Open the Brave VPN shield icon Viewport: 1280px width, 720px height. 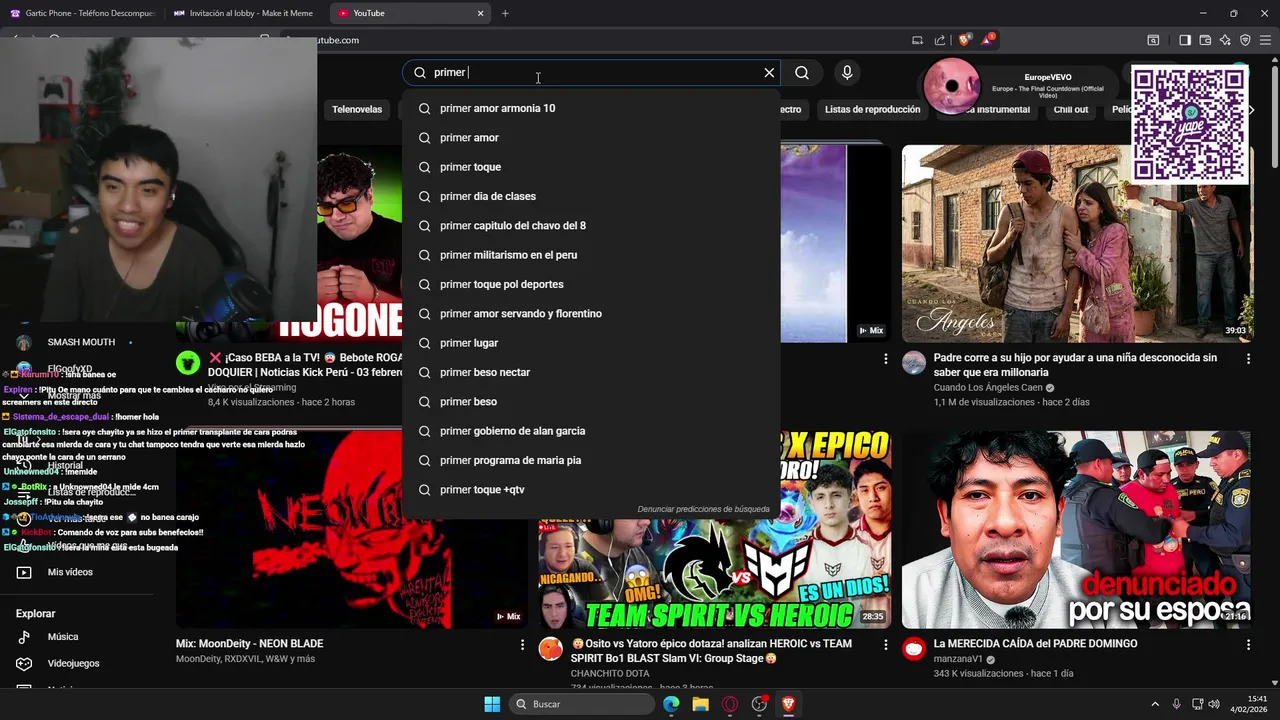click(1245, 40)
